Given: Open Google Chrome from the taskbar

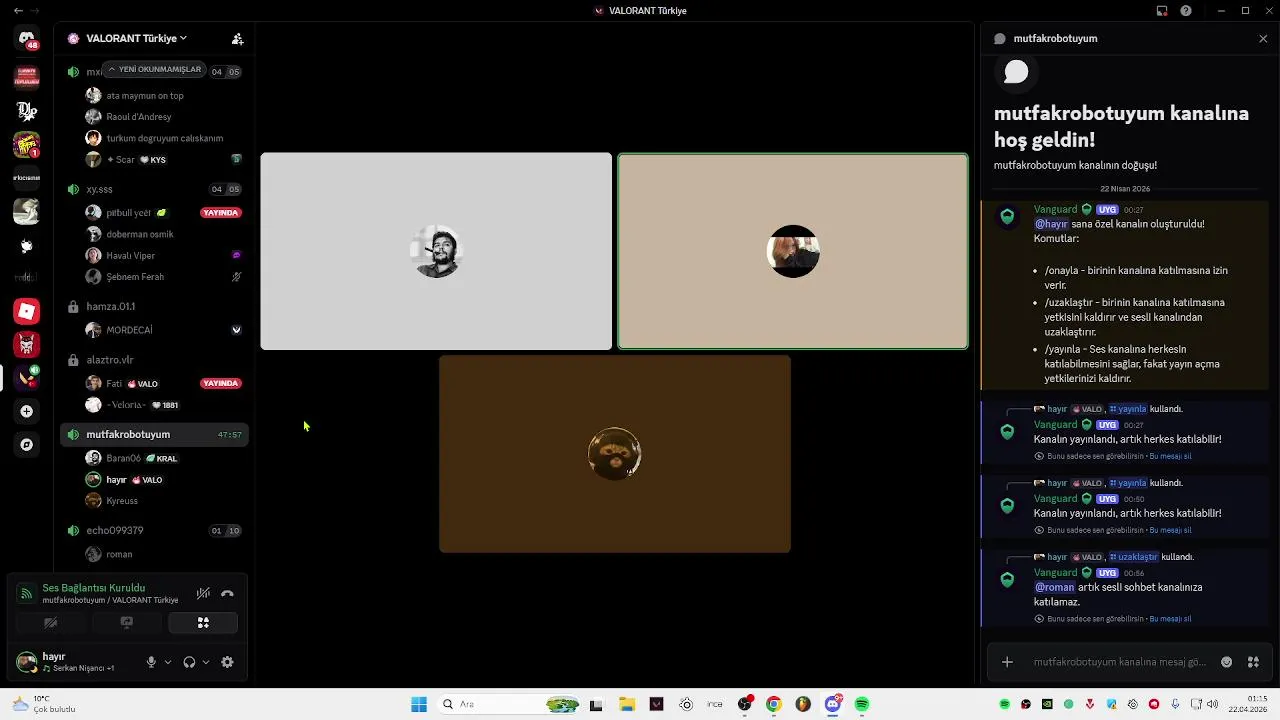Looking at the screenshot, I should pos(773,704).
